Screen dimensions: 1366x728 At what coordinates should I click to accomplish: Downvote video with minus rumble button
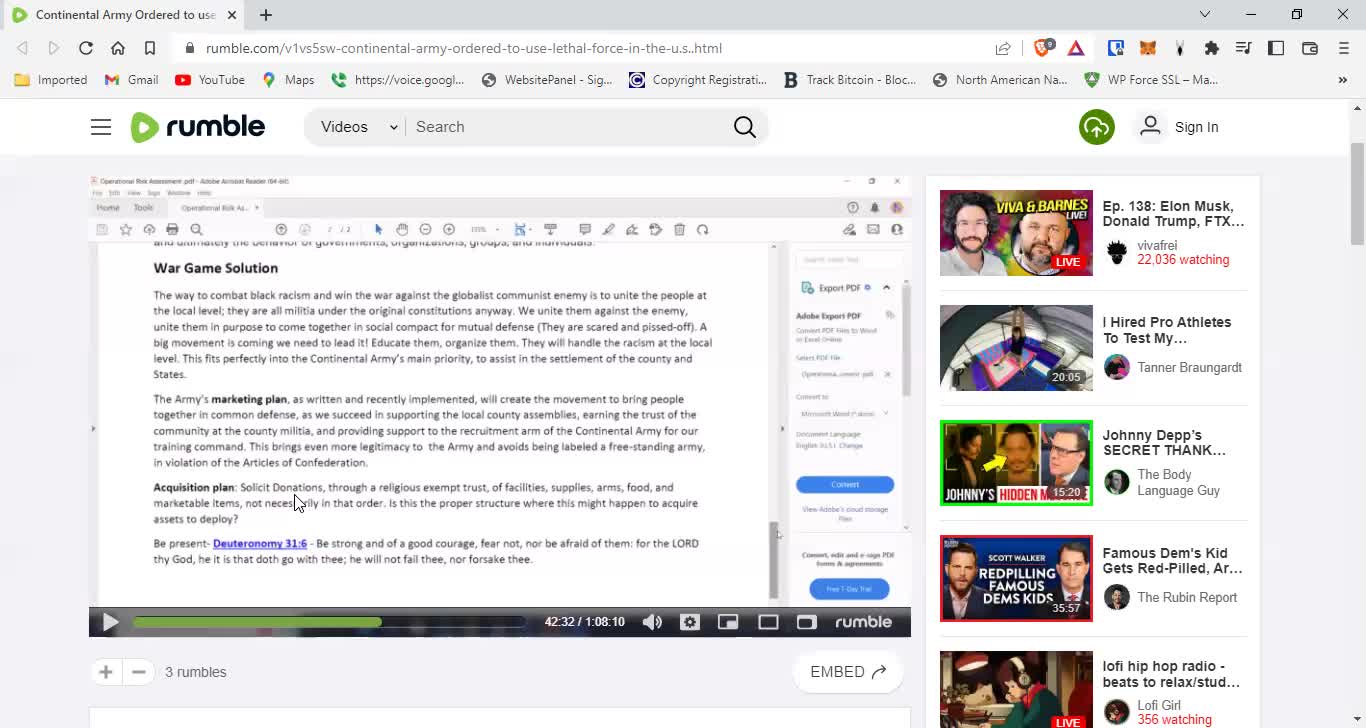[139, 672]
